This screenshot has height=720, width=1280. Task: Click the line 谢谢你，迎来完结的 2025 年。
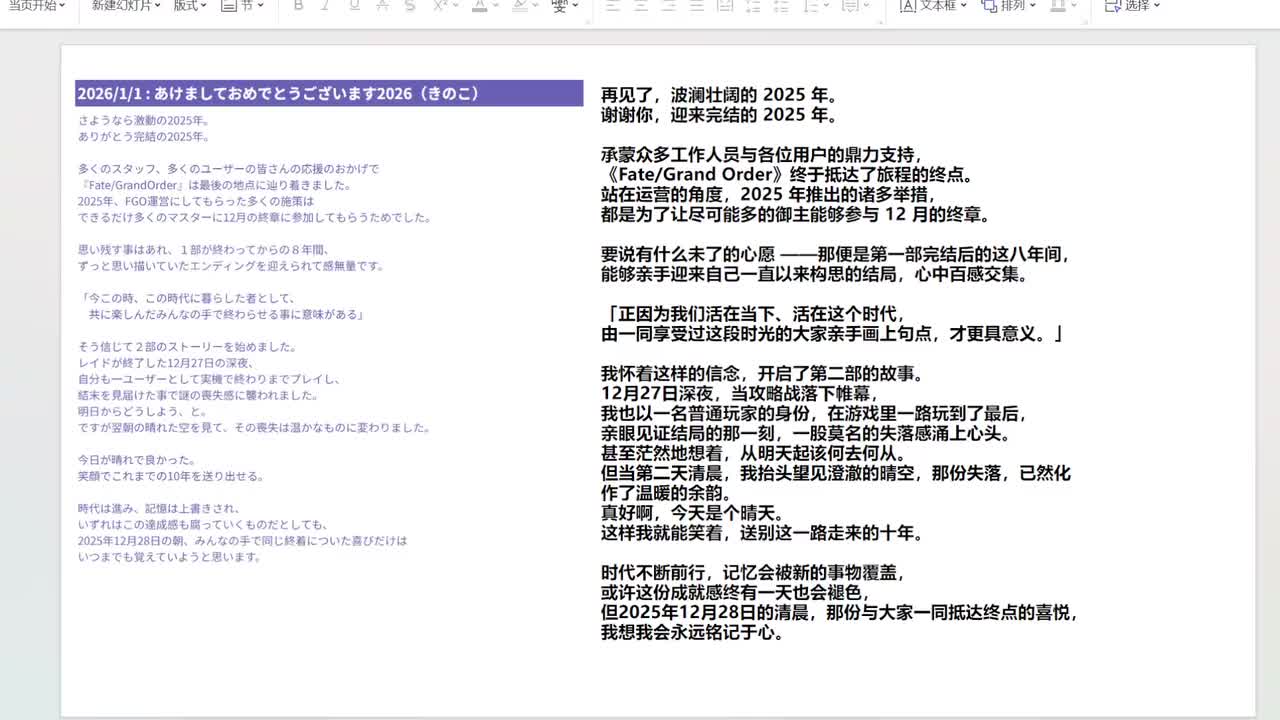pos(719,115)
